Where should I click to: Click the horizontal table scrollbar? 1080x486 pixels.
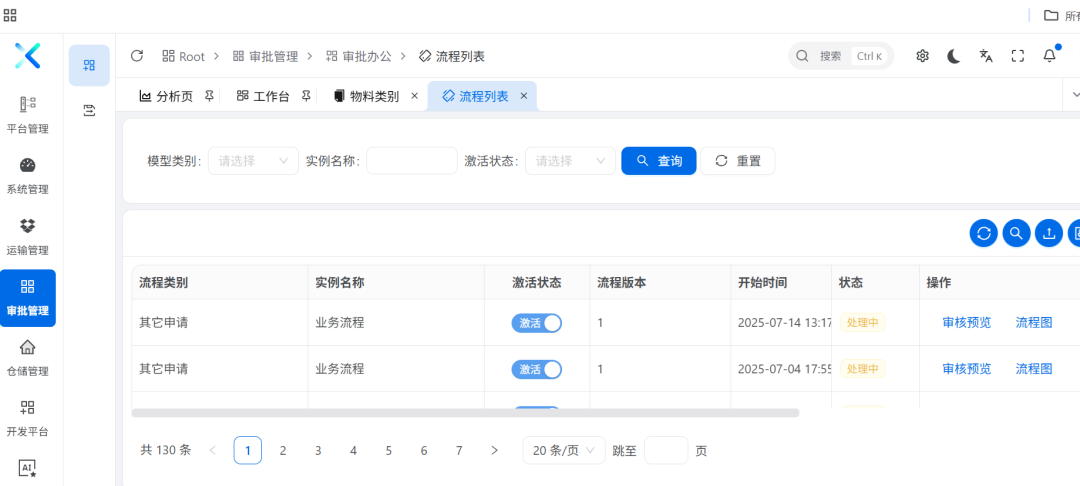pos(465,413)
